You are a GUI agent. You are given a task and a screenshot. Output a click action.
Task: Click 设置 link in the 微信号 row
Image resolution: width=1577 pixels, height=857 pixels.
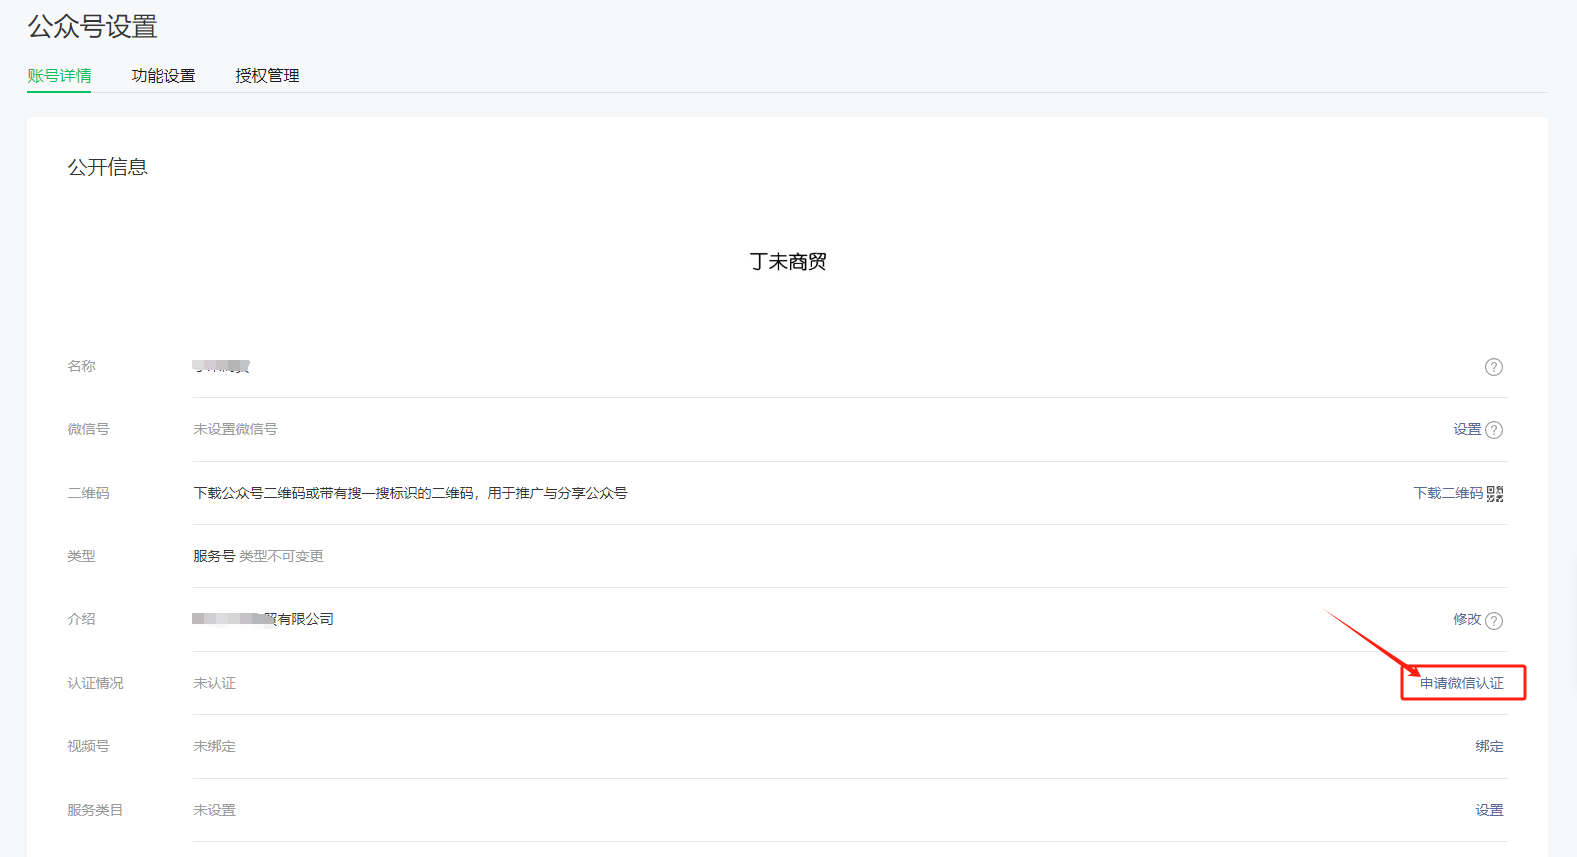pos(1467,429)
